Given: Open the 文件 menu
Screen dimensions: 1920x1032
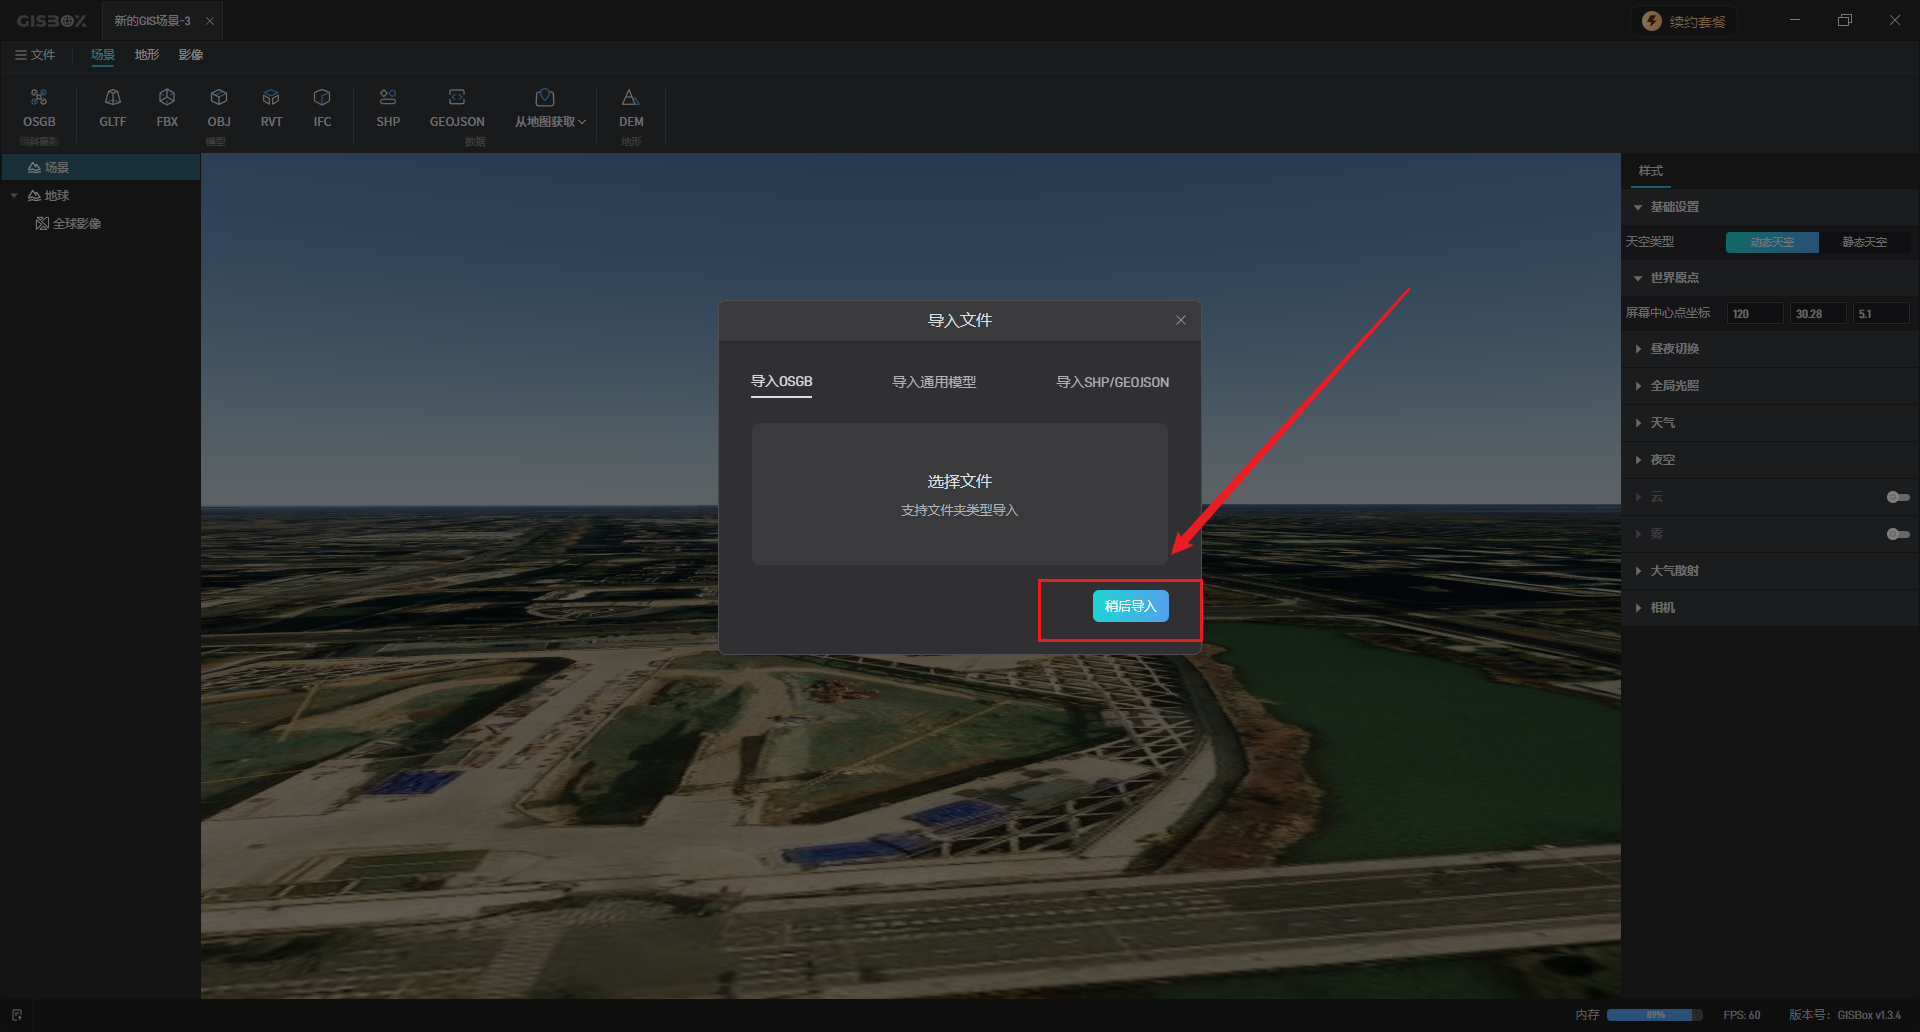Looking at the screenshot, I should pyautogui.click(x=35, y=55).
